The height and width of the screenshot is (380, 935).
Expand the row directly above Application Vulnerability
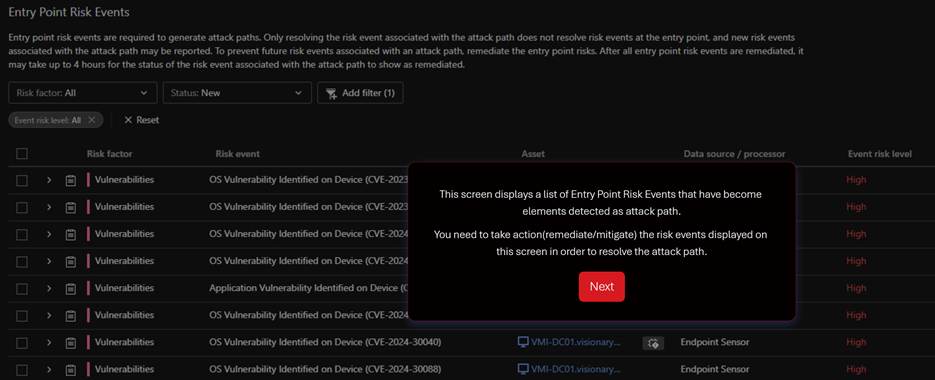(49, 261)
